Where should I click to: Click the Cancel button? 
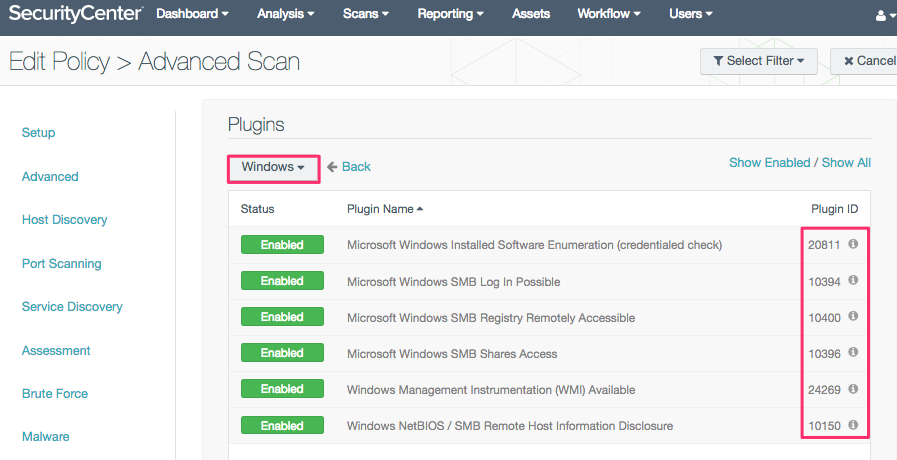tap(865, 61)
